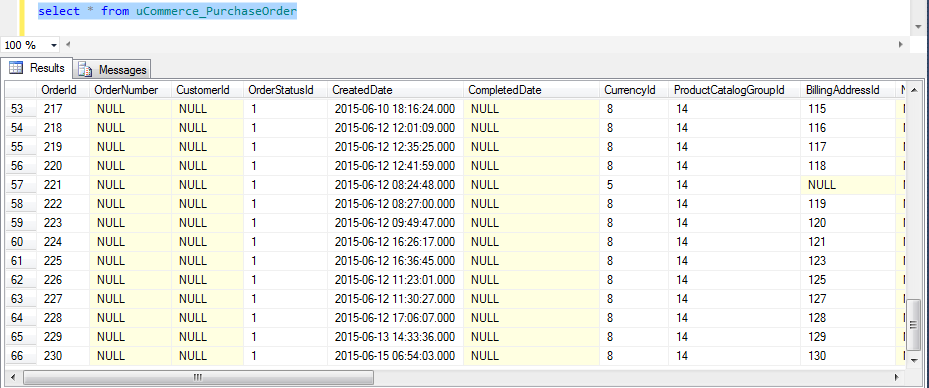Click CompletedDate NULL cell in row 58
Image resolution: width=929 pixels, height=388 pixels.
click(x=531, y=204)
